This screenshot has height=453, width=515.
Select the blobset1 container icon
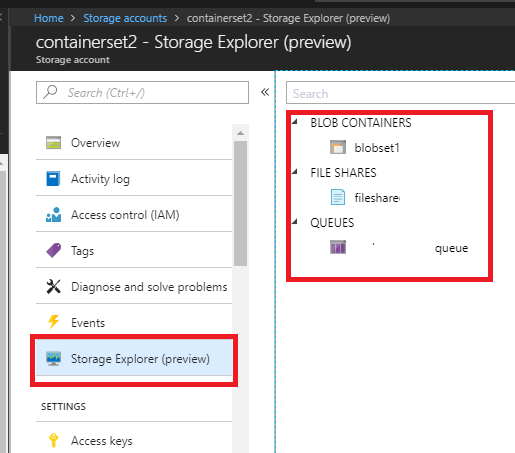(338, 147)
